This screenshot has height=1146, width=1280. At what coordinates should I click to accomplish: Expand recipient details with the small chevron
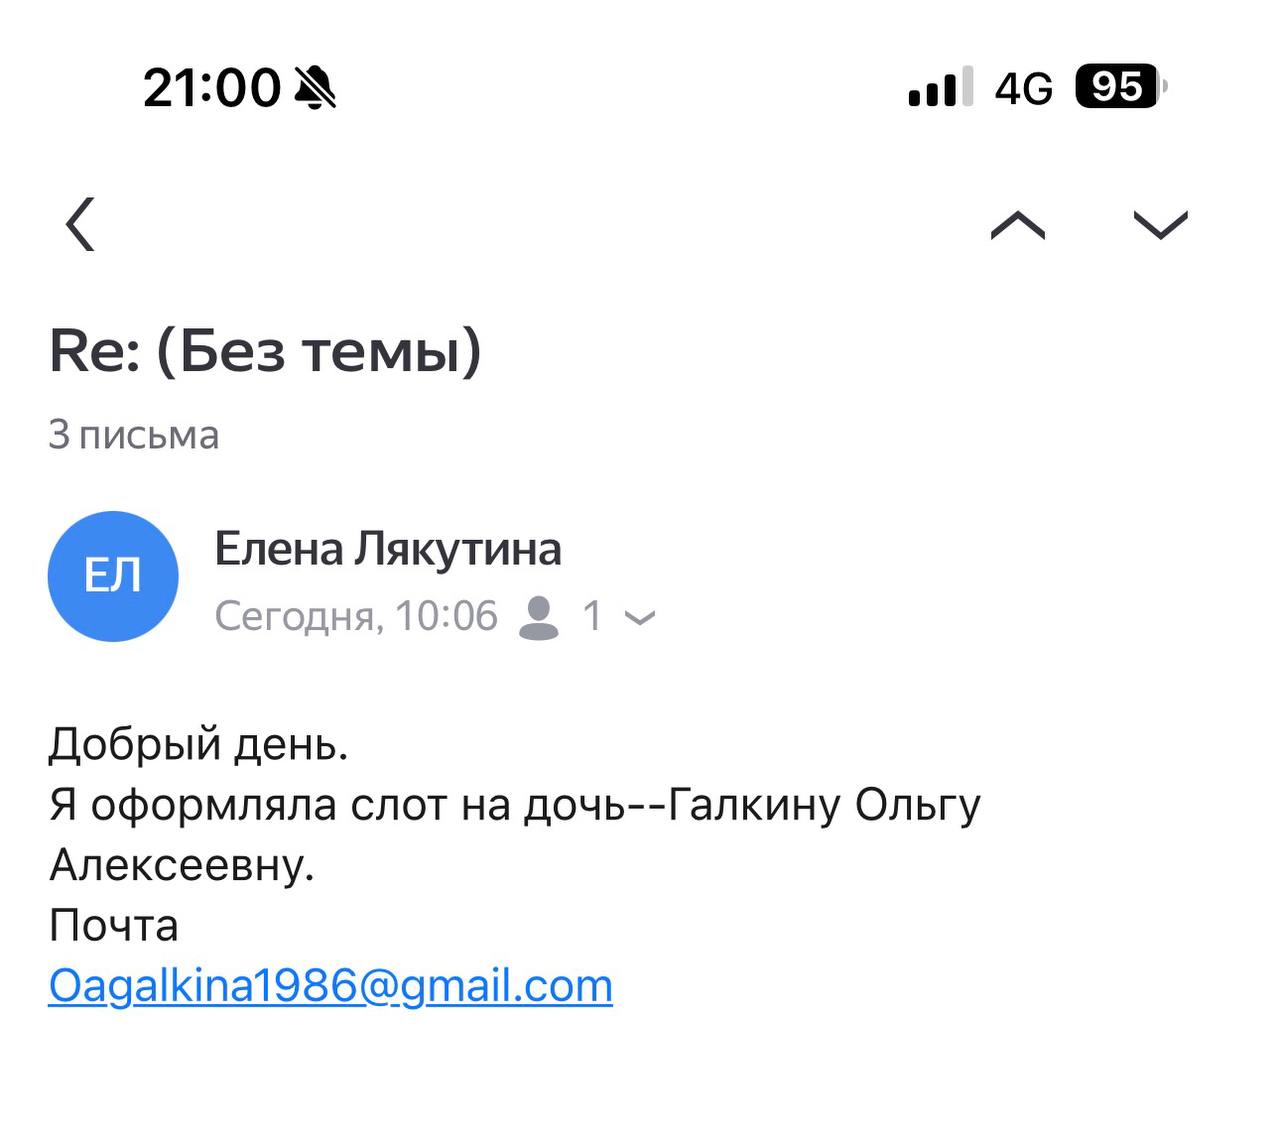point(640,618)
